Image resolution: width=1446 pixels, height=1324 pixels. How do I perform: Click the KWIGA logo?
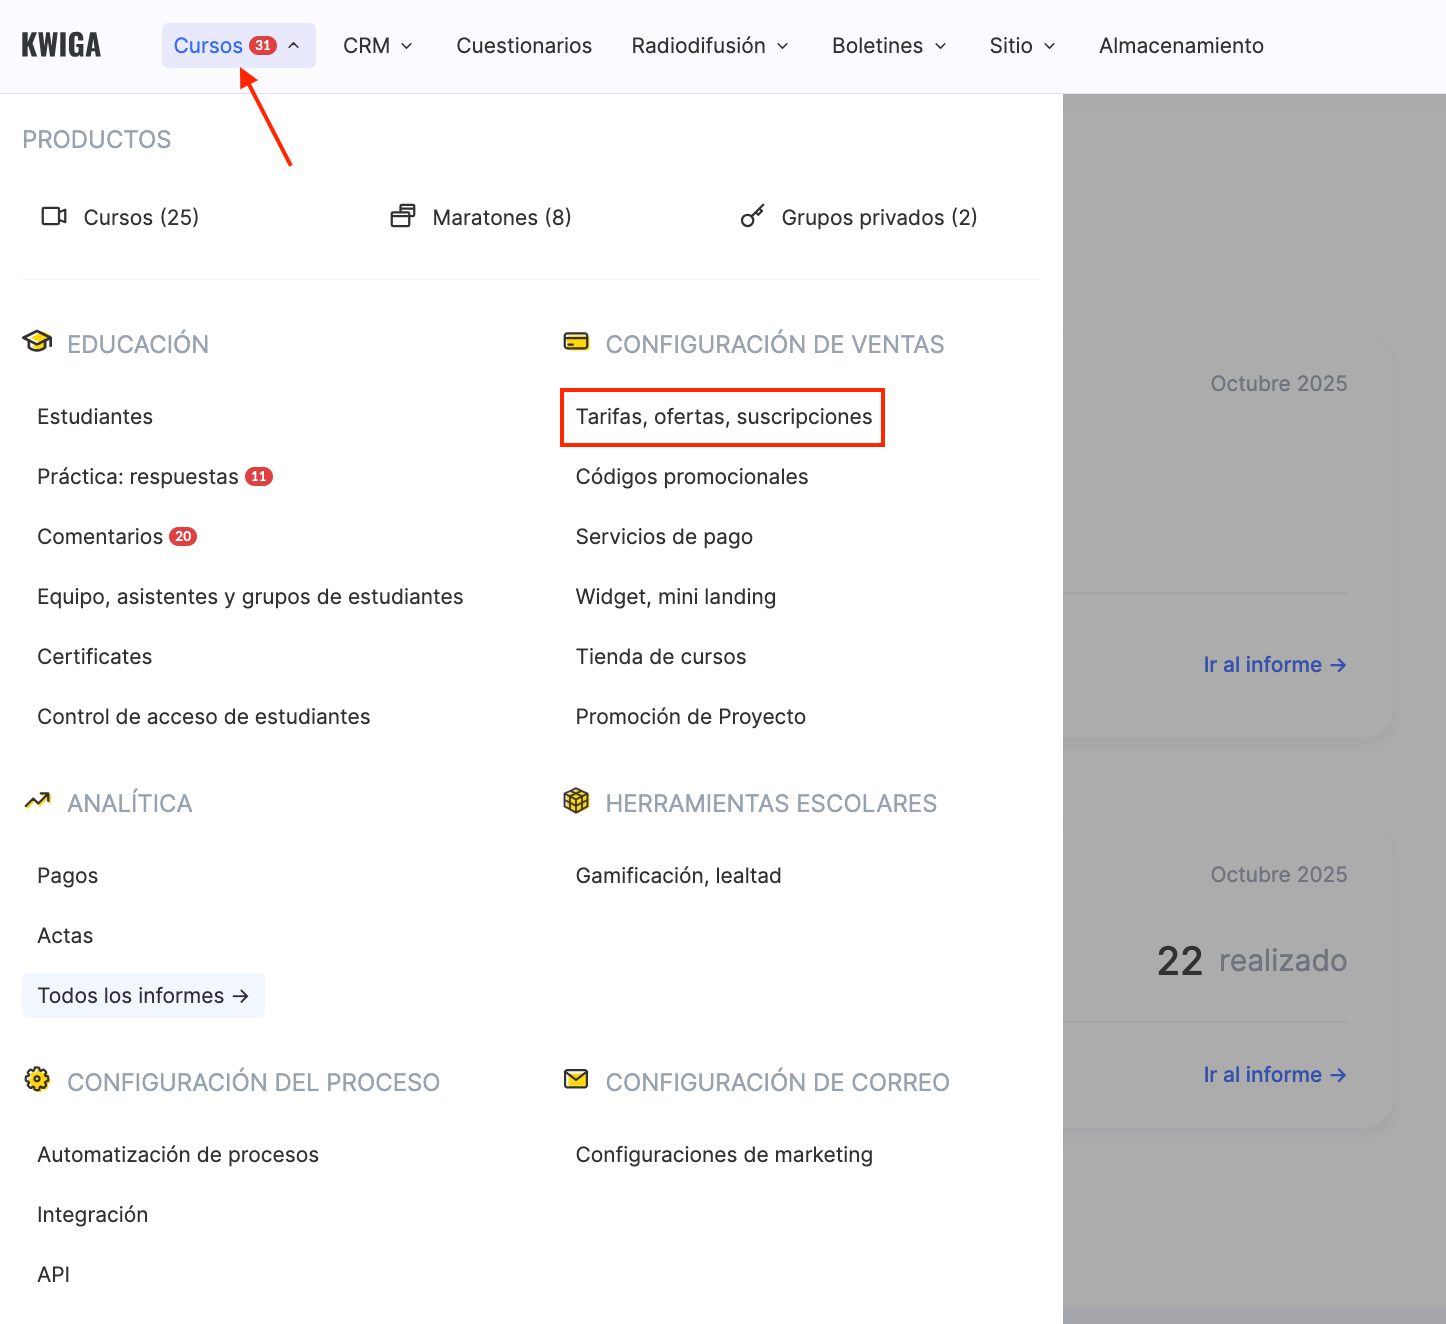point(61,46)
